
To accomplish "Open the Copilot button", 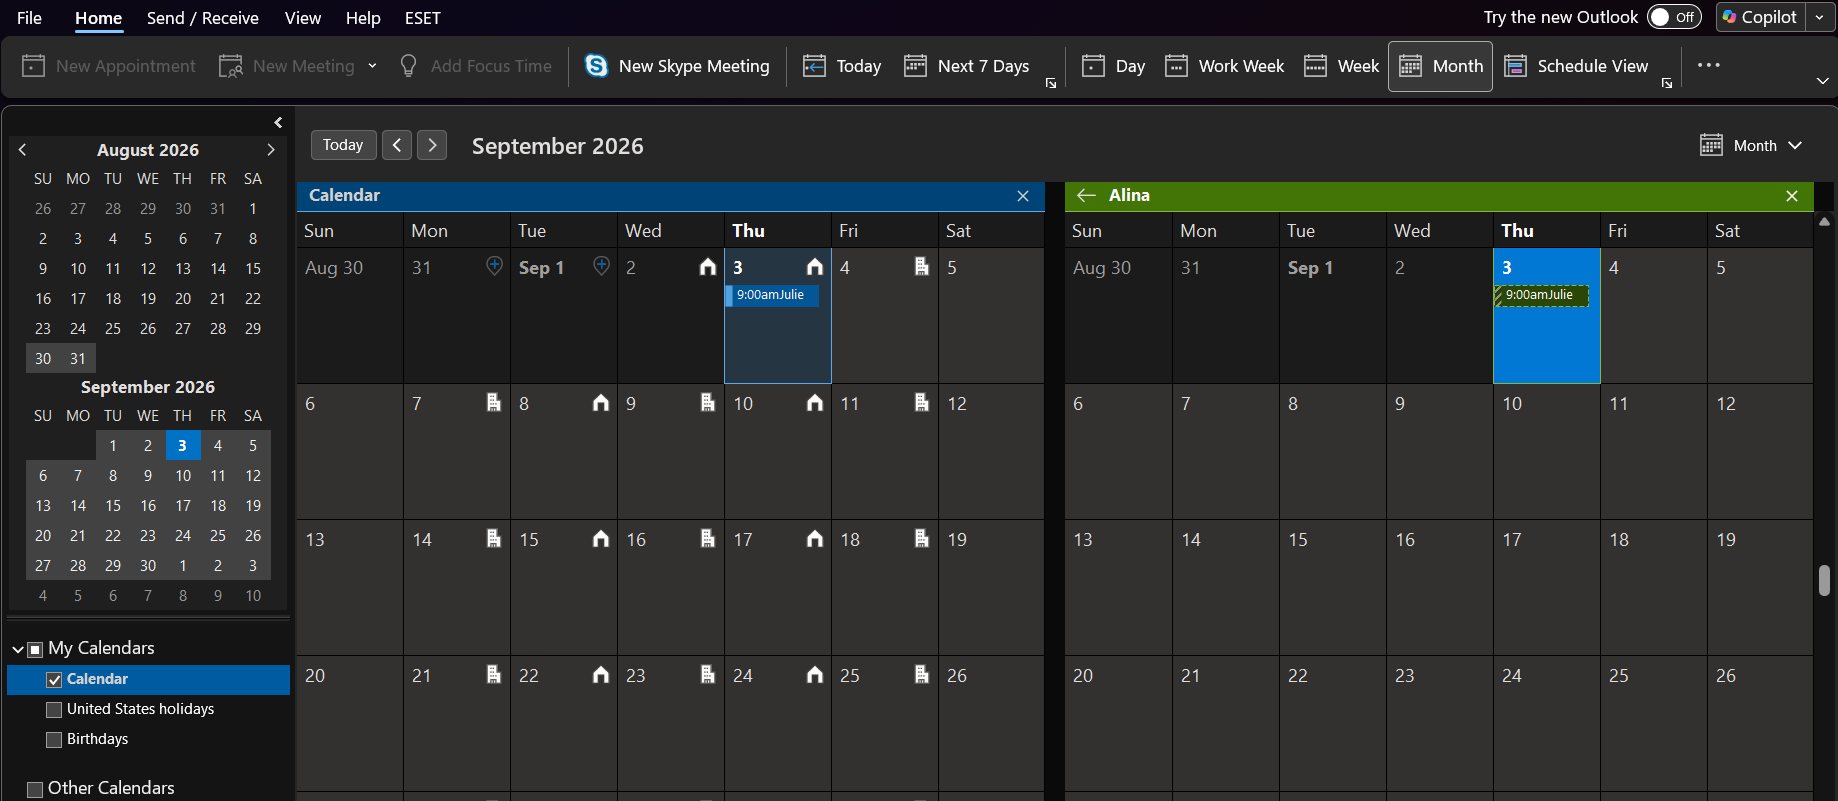I will coord(1761,17).
